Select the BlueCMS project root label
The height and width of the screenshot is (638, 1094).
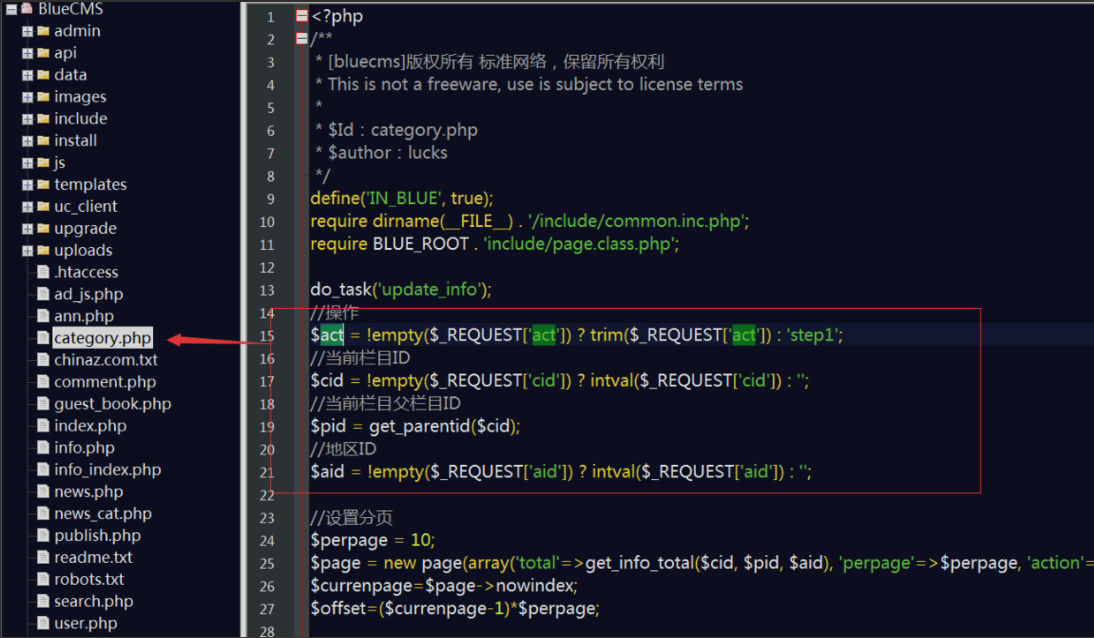pos(70,9)
